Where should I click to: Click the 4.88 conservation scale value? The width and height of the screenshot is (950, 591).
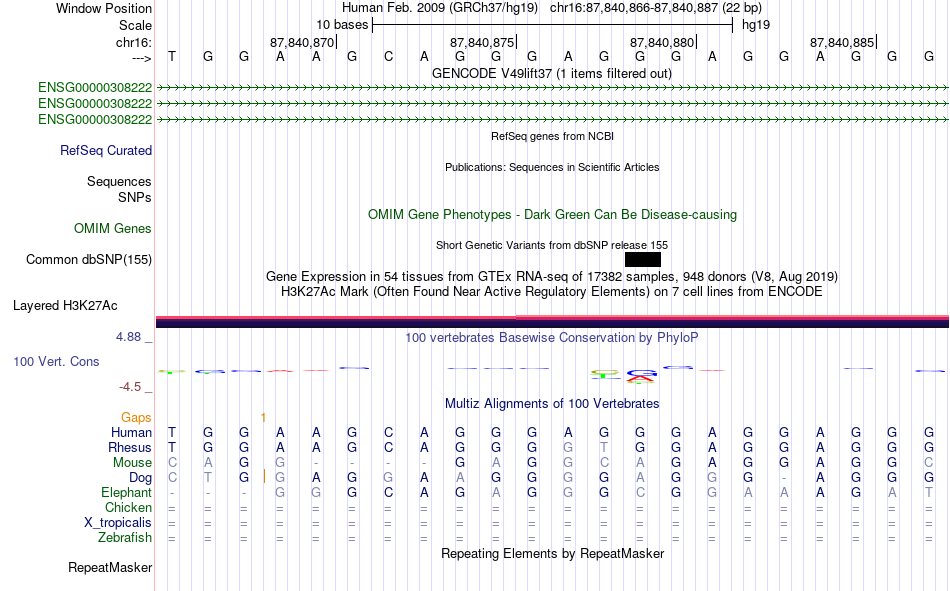coord(128,337)
